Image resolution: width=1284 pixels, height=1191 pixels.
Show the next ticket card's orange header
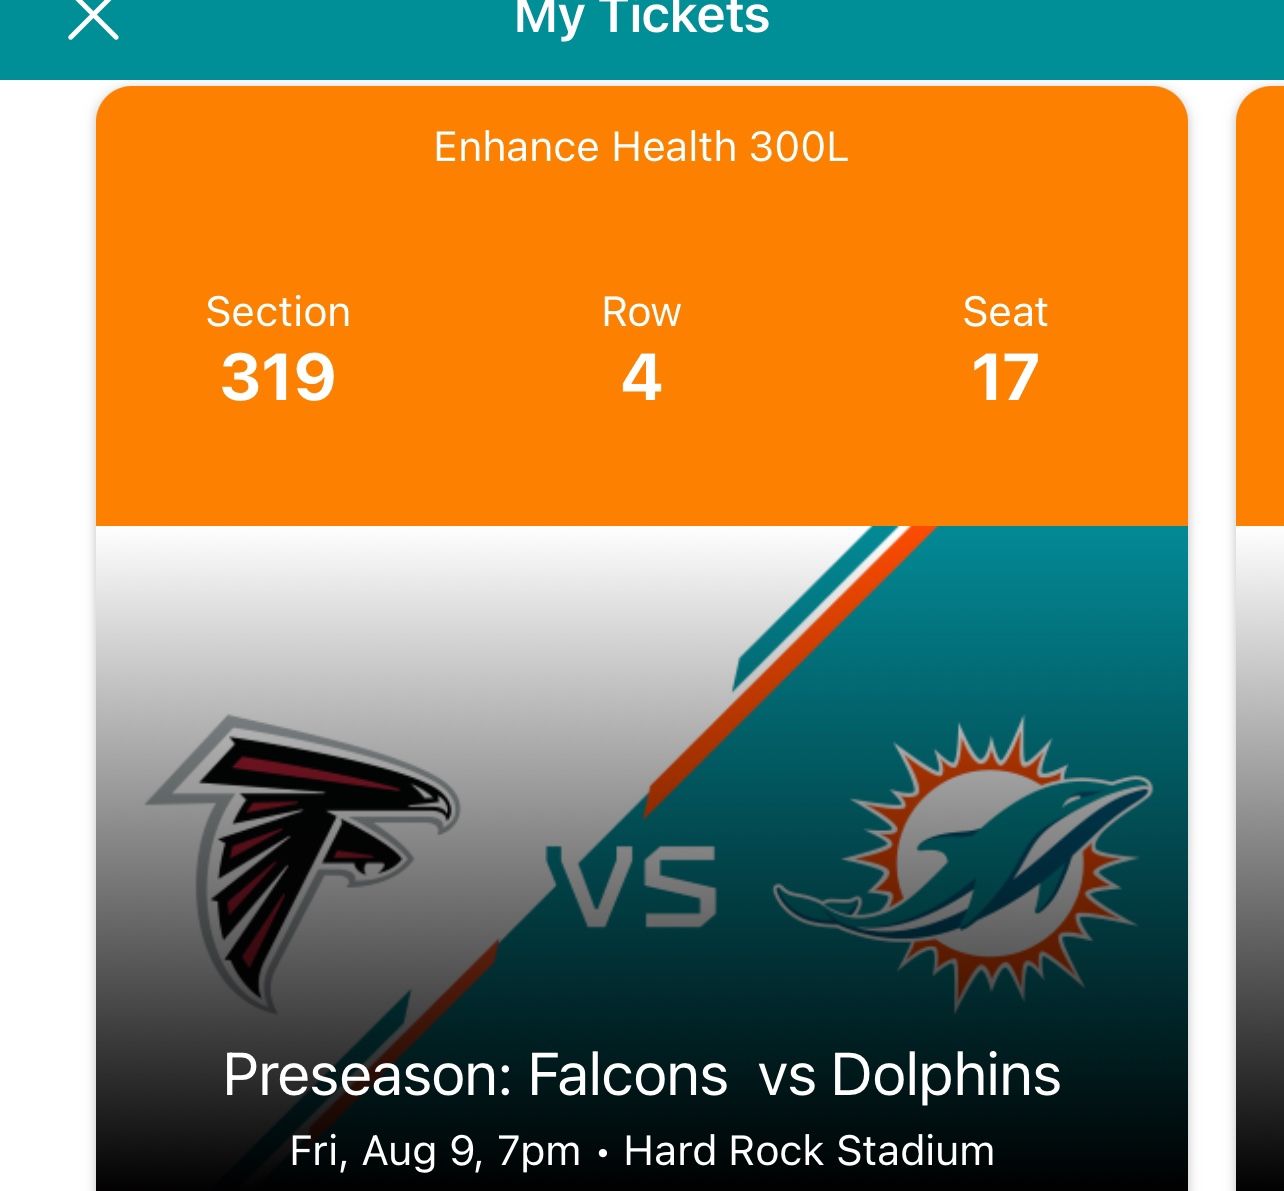coord(1260,300)
